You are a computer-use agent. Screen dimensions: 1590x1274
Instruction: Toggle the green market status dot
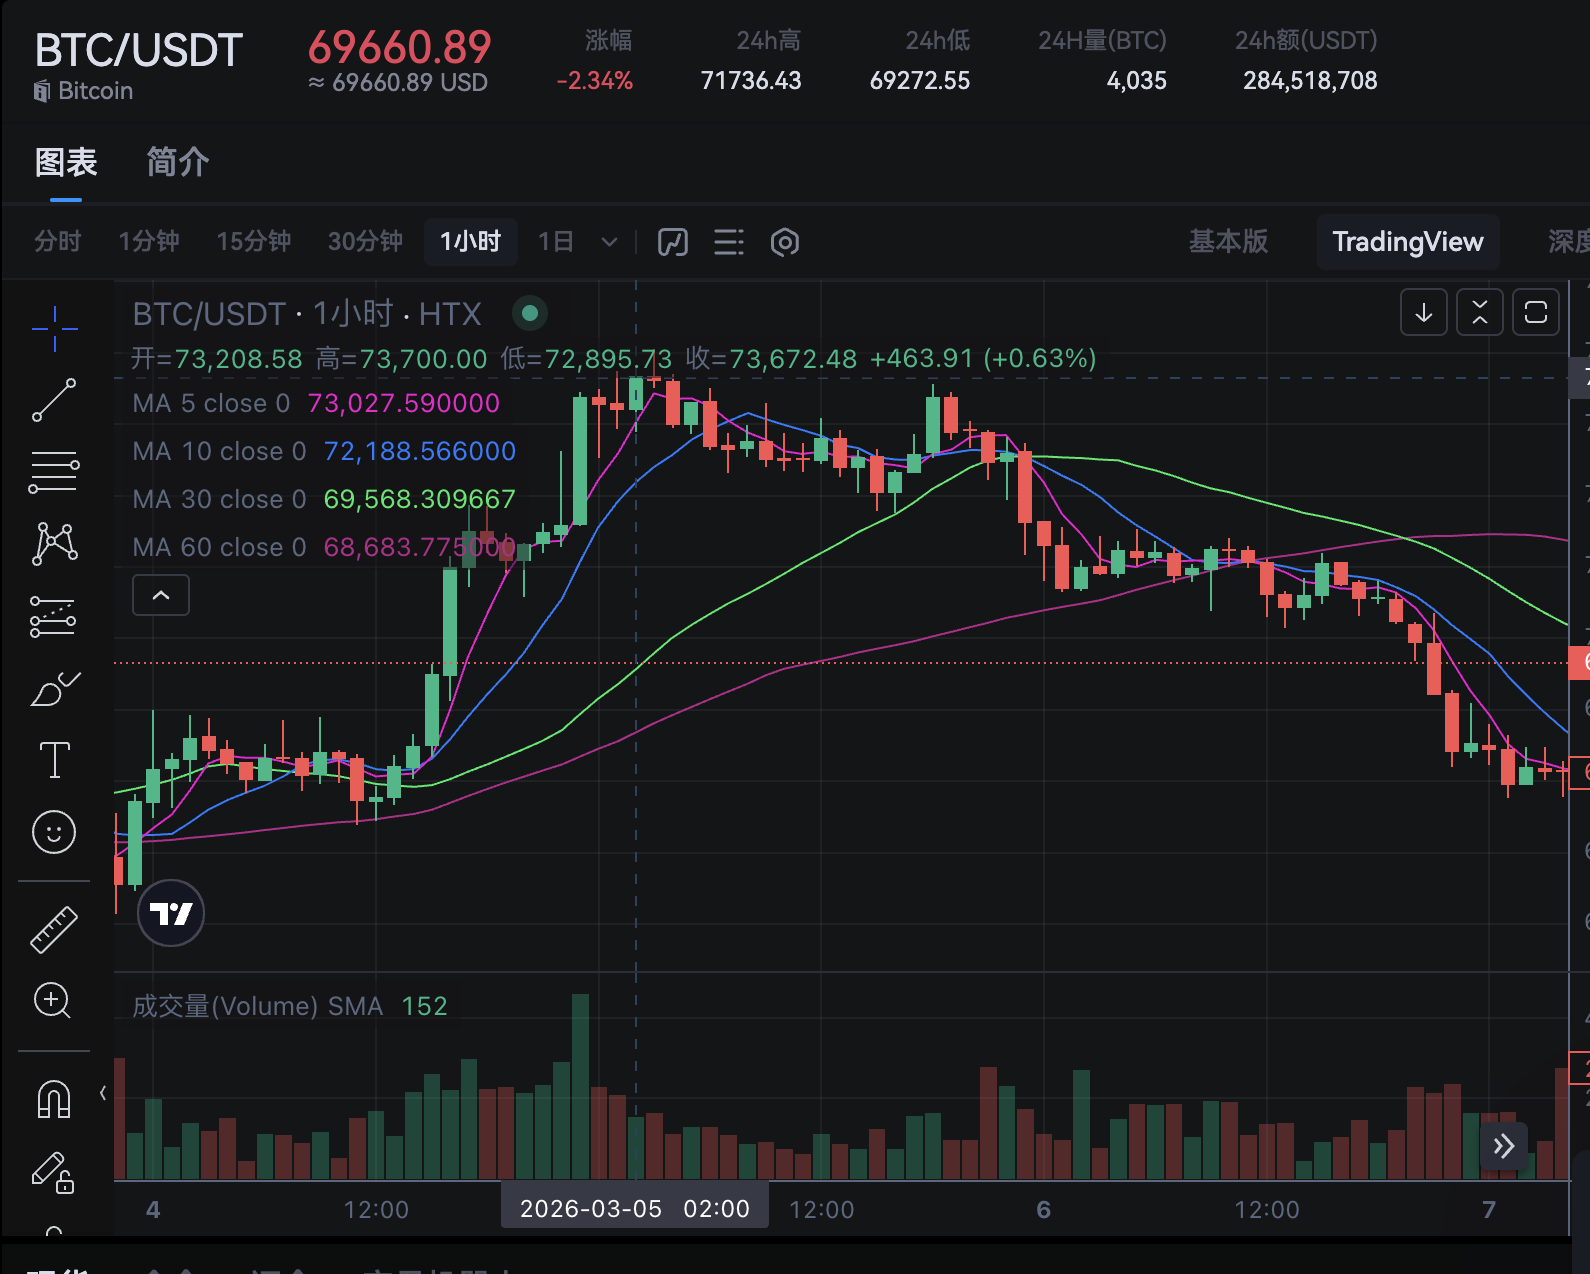(530, 314)
